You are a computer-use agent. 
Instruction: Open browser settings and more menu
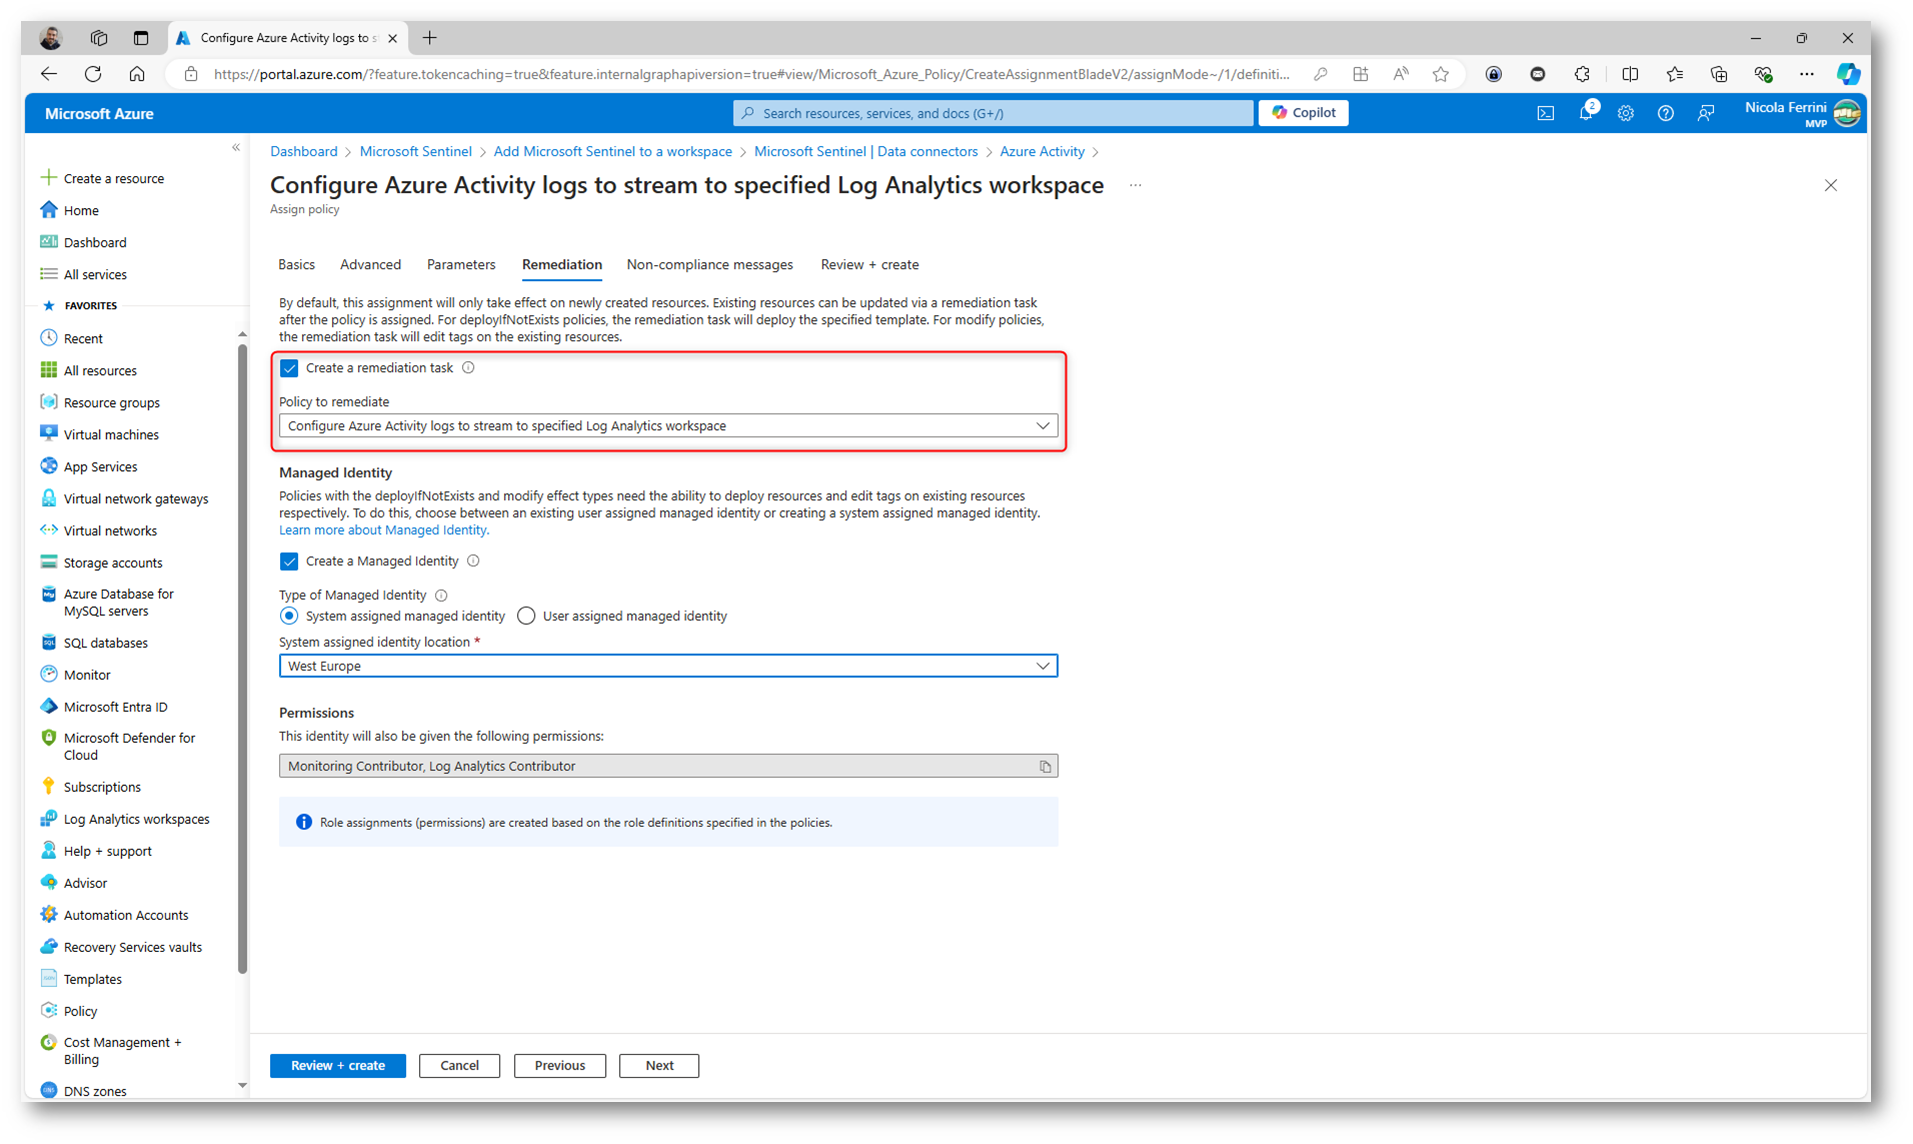point(1806,74)
